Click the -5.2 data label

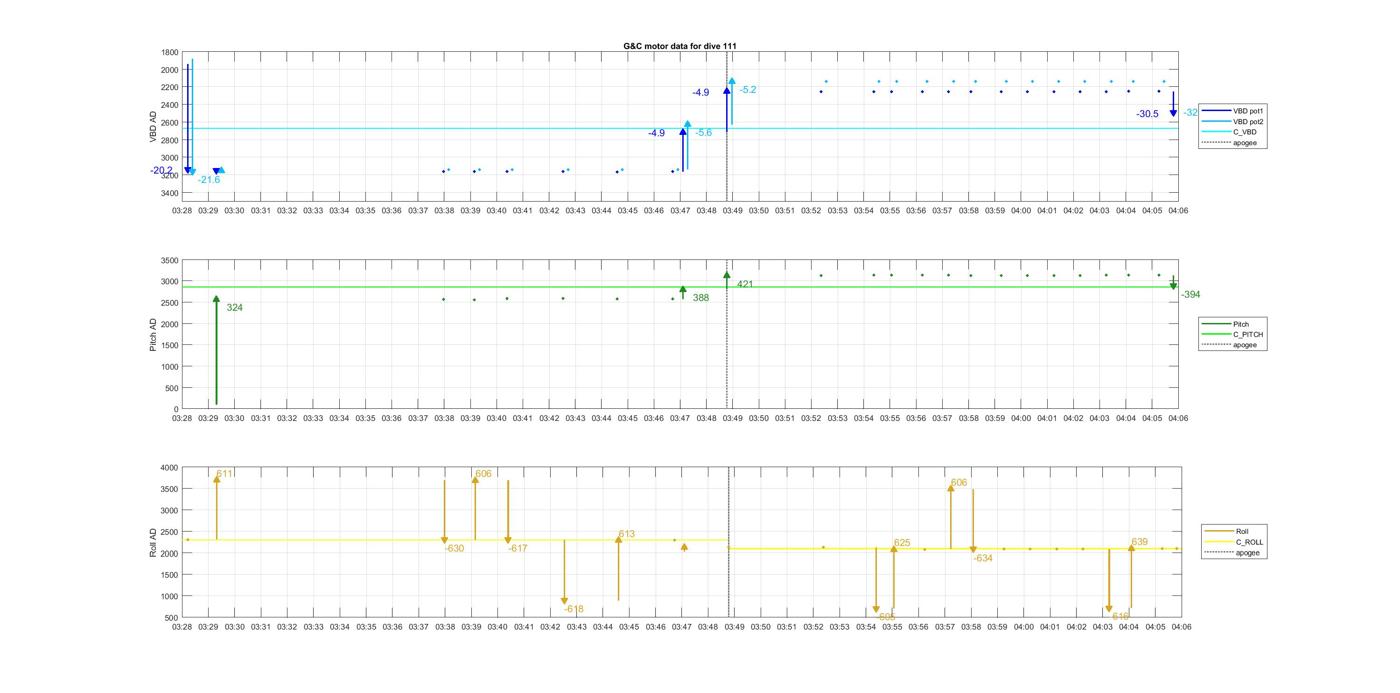click(x=748, y=90)
